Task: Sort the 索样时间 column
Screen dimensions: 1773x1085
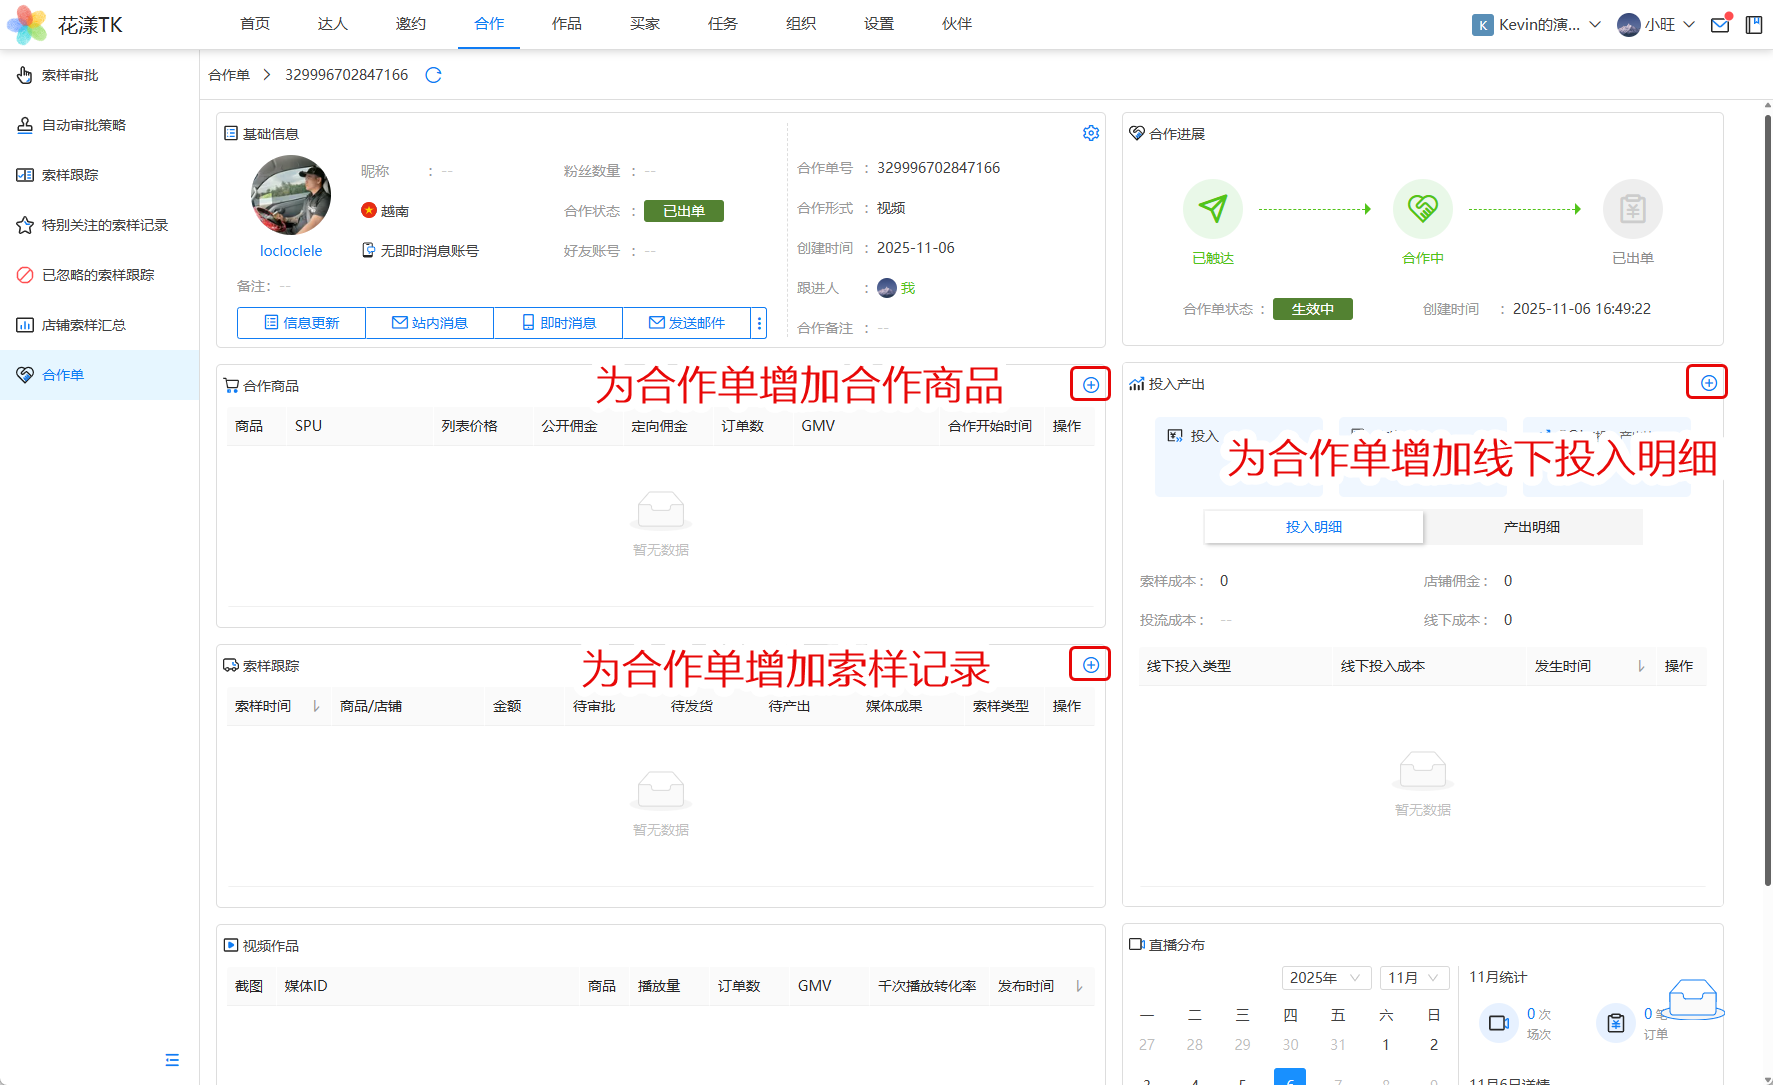Action: pyautogui.click(x=316, y=706)
